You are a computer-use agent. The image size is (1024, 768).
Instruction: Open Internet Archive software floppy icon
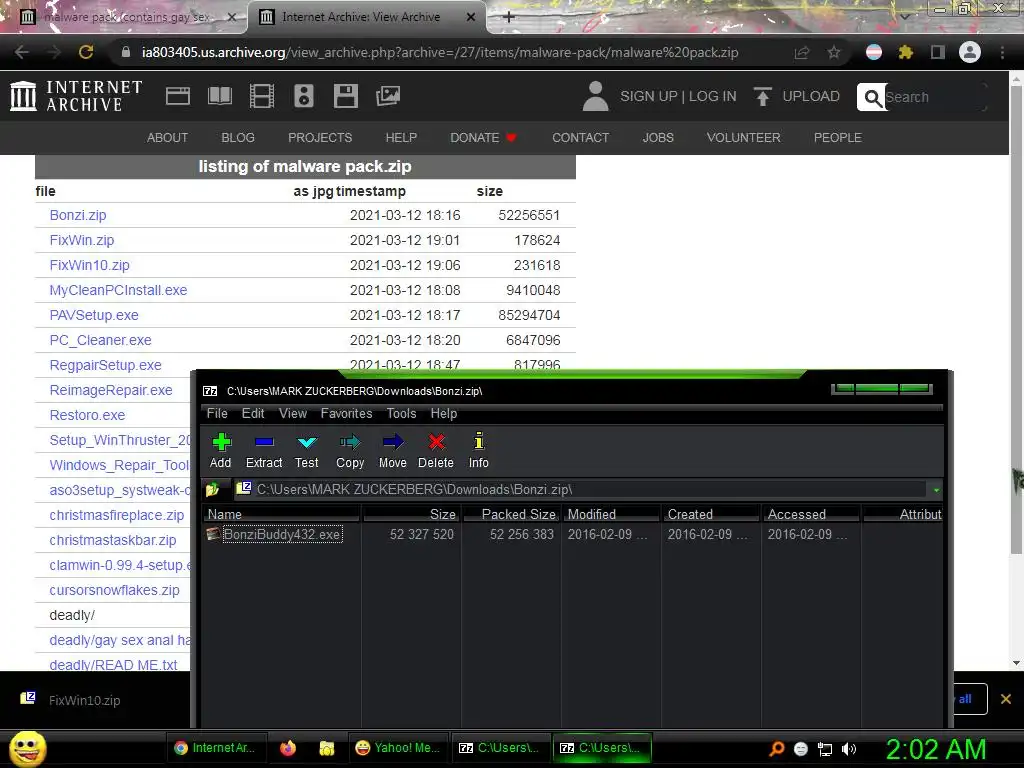tap(345, 96)
